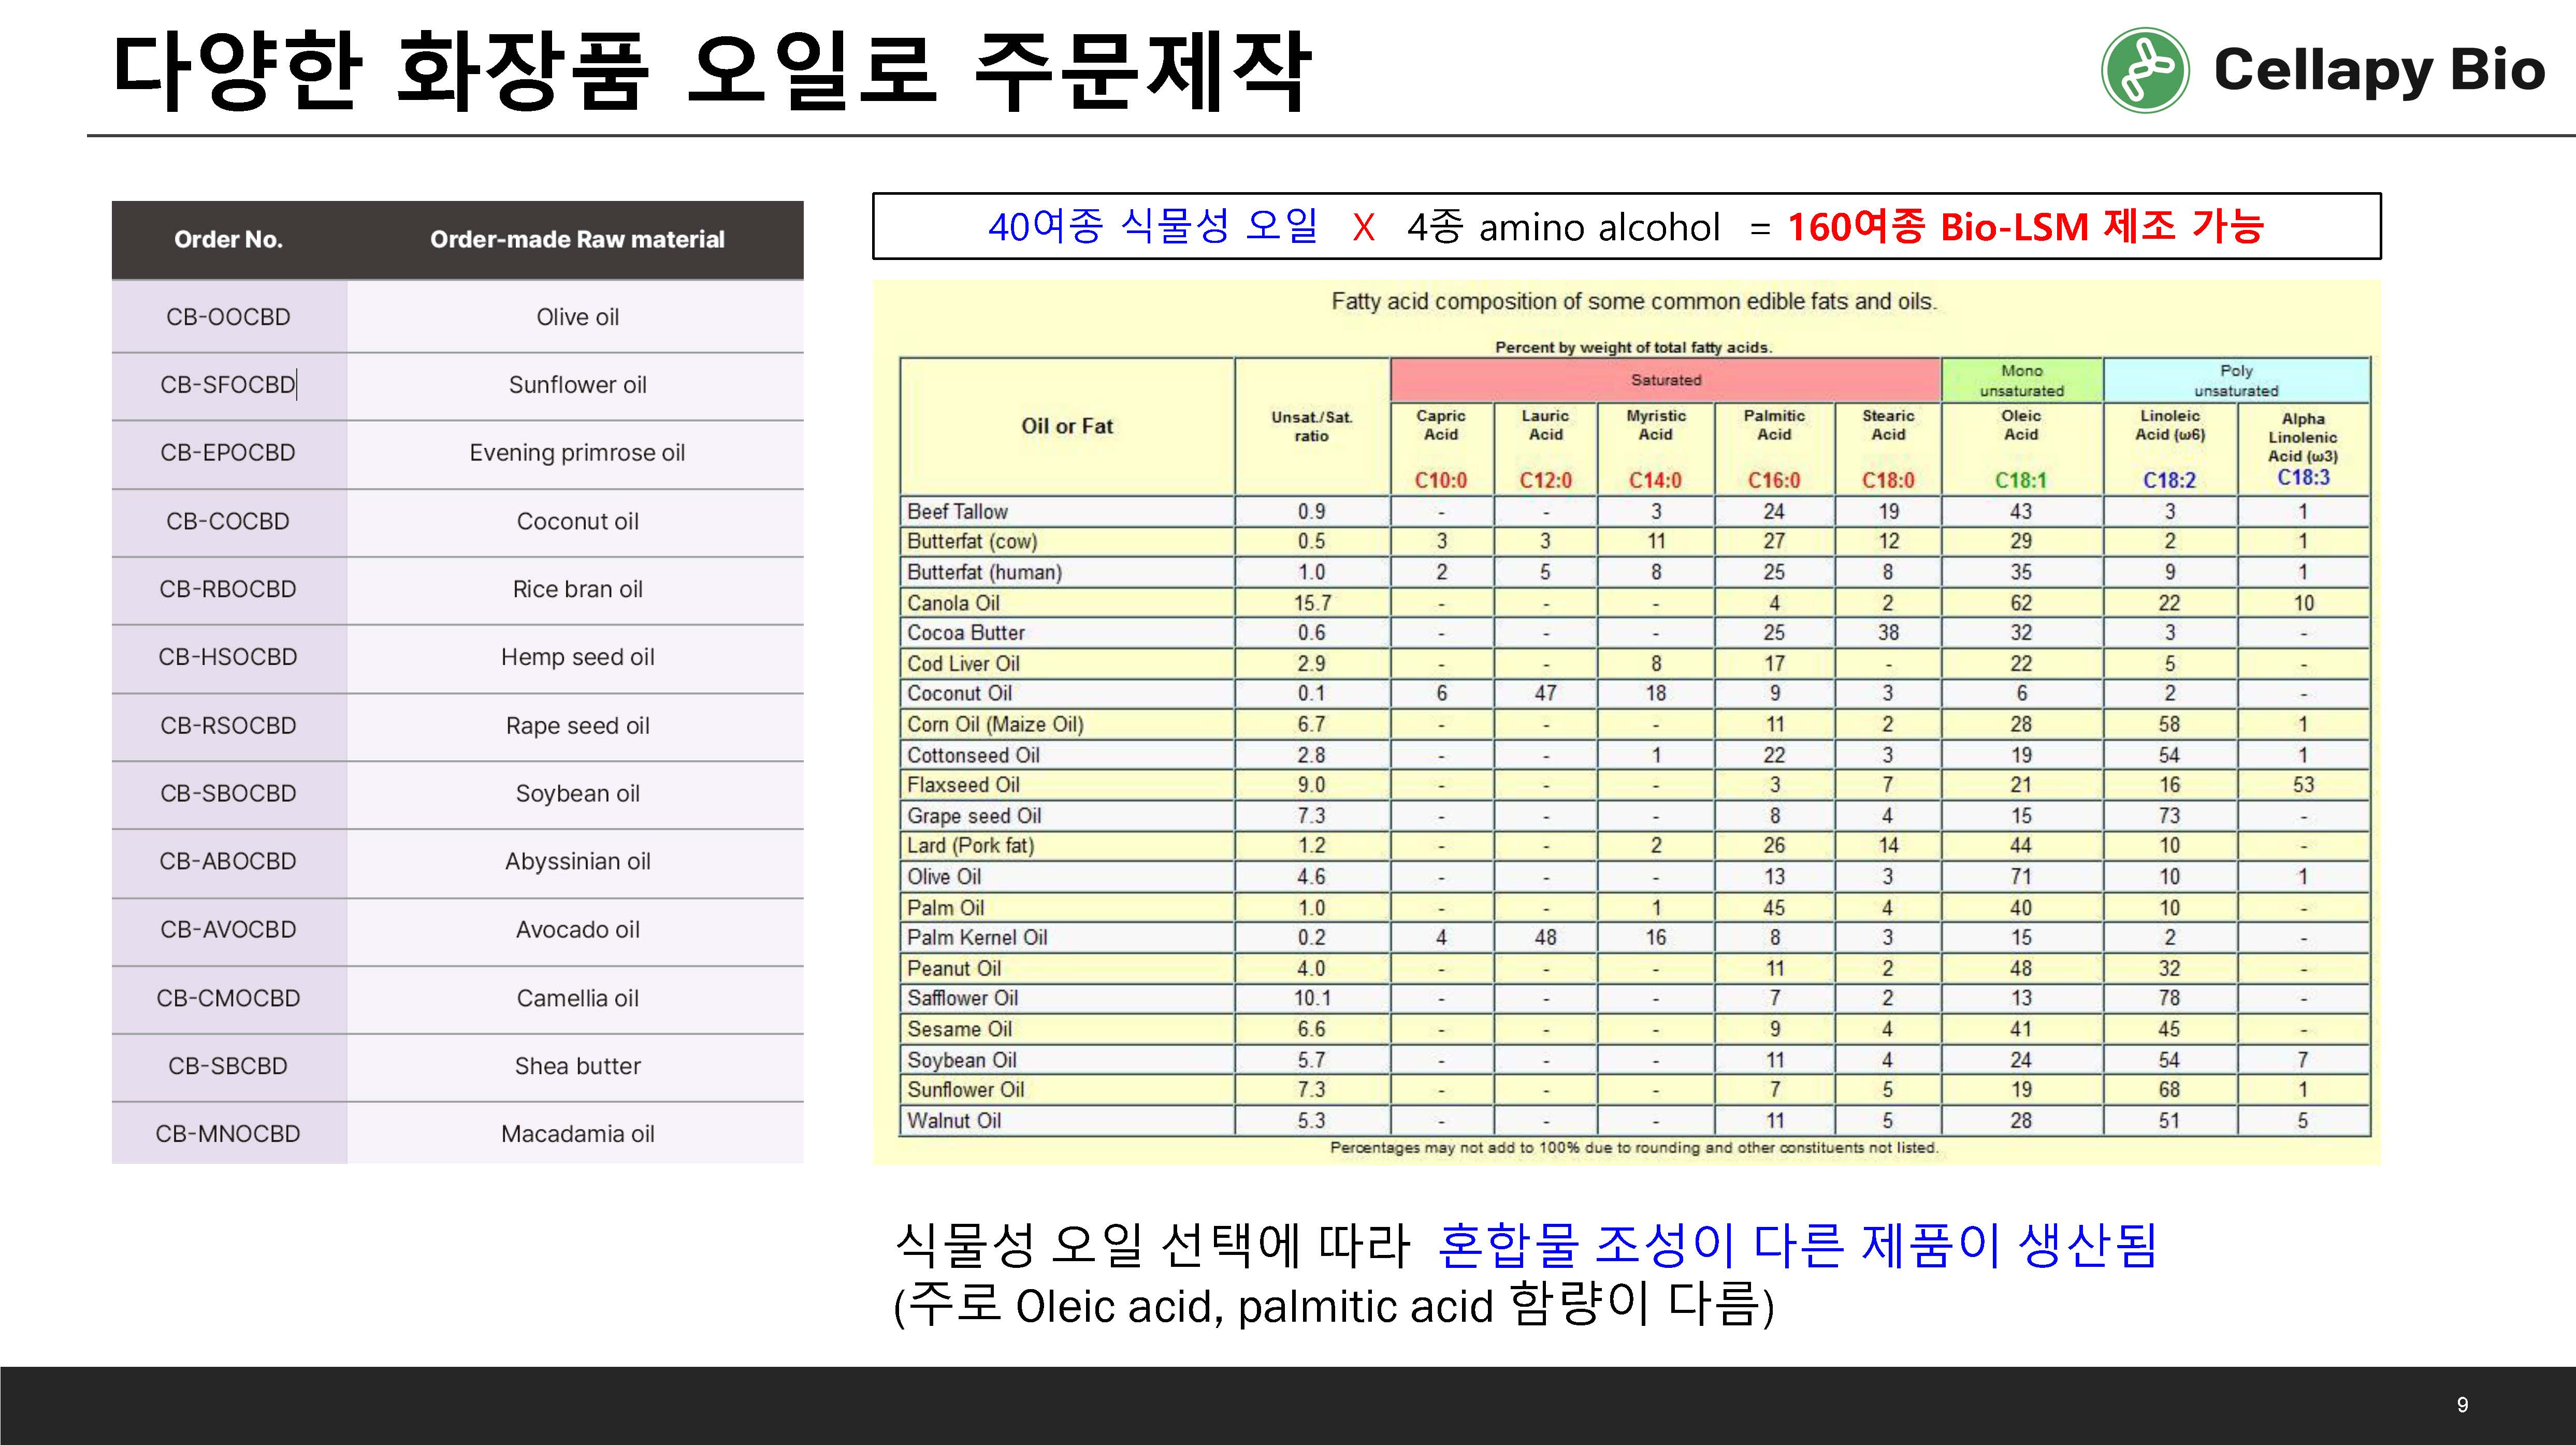Select order number CB-OOCBD
Screen dimensions: 2576x1445
pyautogui.click(x=229, y=317)
